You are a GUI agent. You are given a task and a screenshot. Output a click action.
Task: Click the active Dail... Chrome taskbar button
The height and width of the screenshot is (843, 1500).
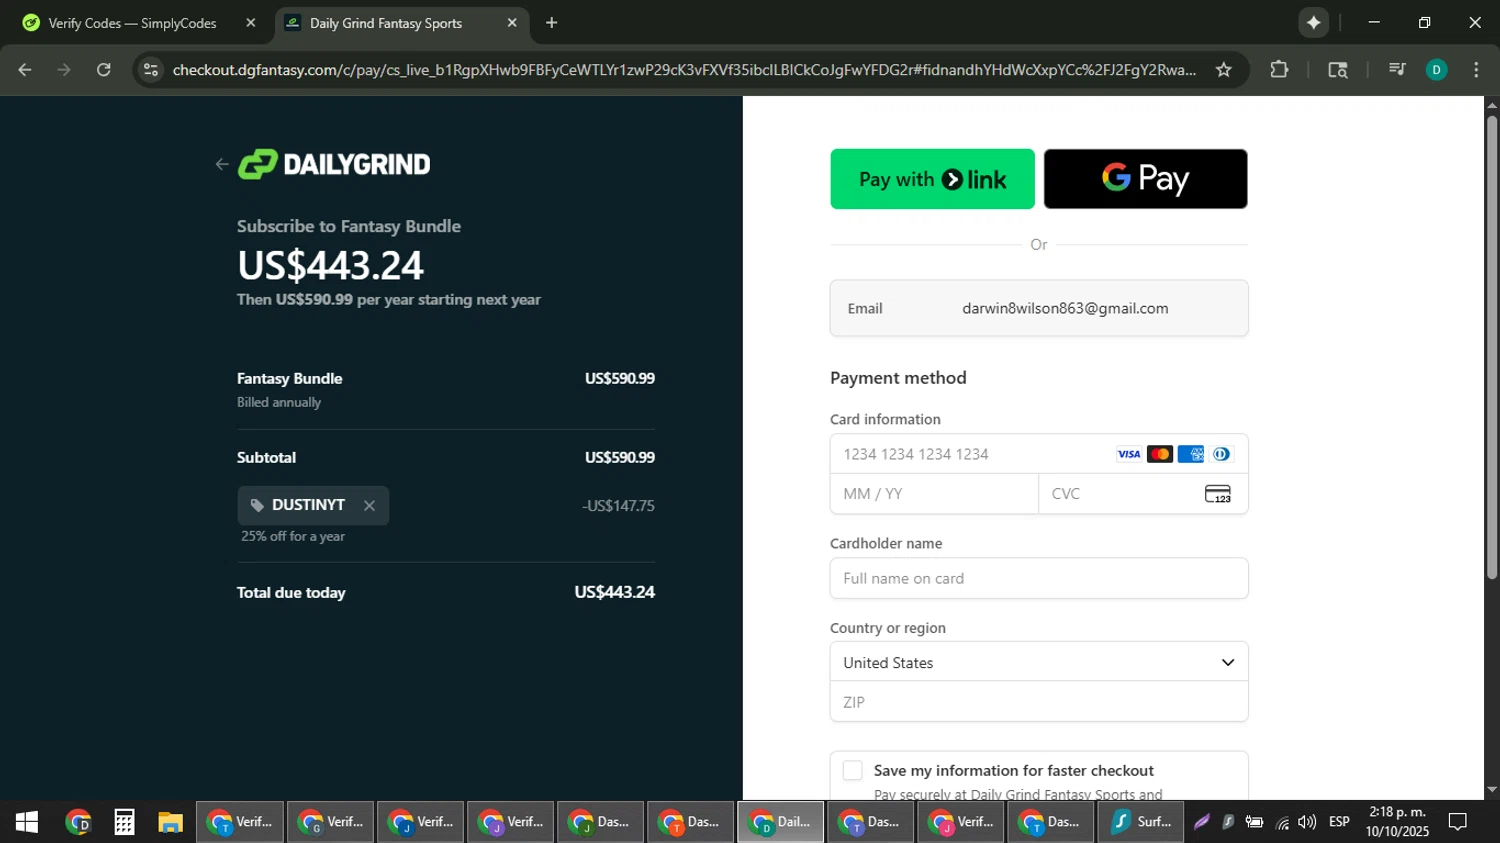click(781, 822)
